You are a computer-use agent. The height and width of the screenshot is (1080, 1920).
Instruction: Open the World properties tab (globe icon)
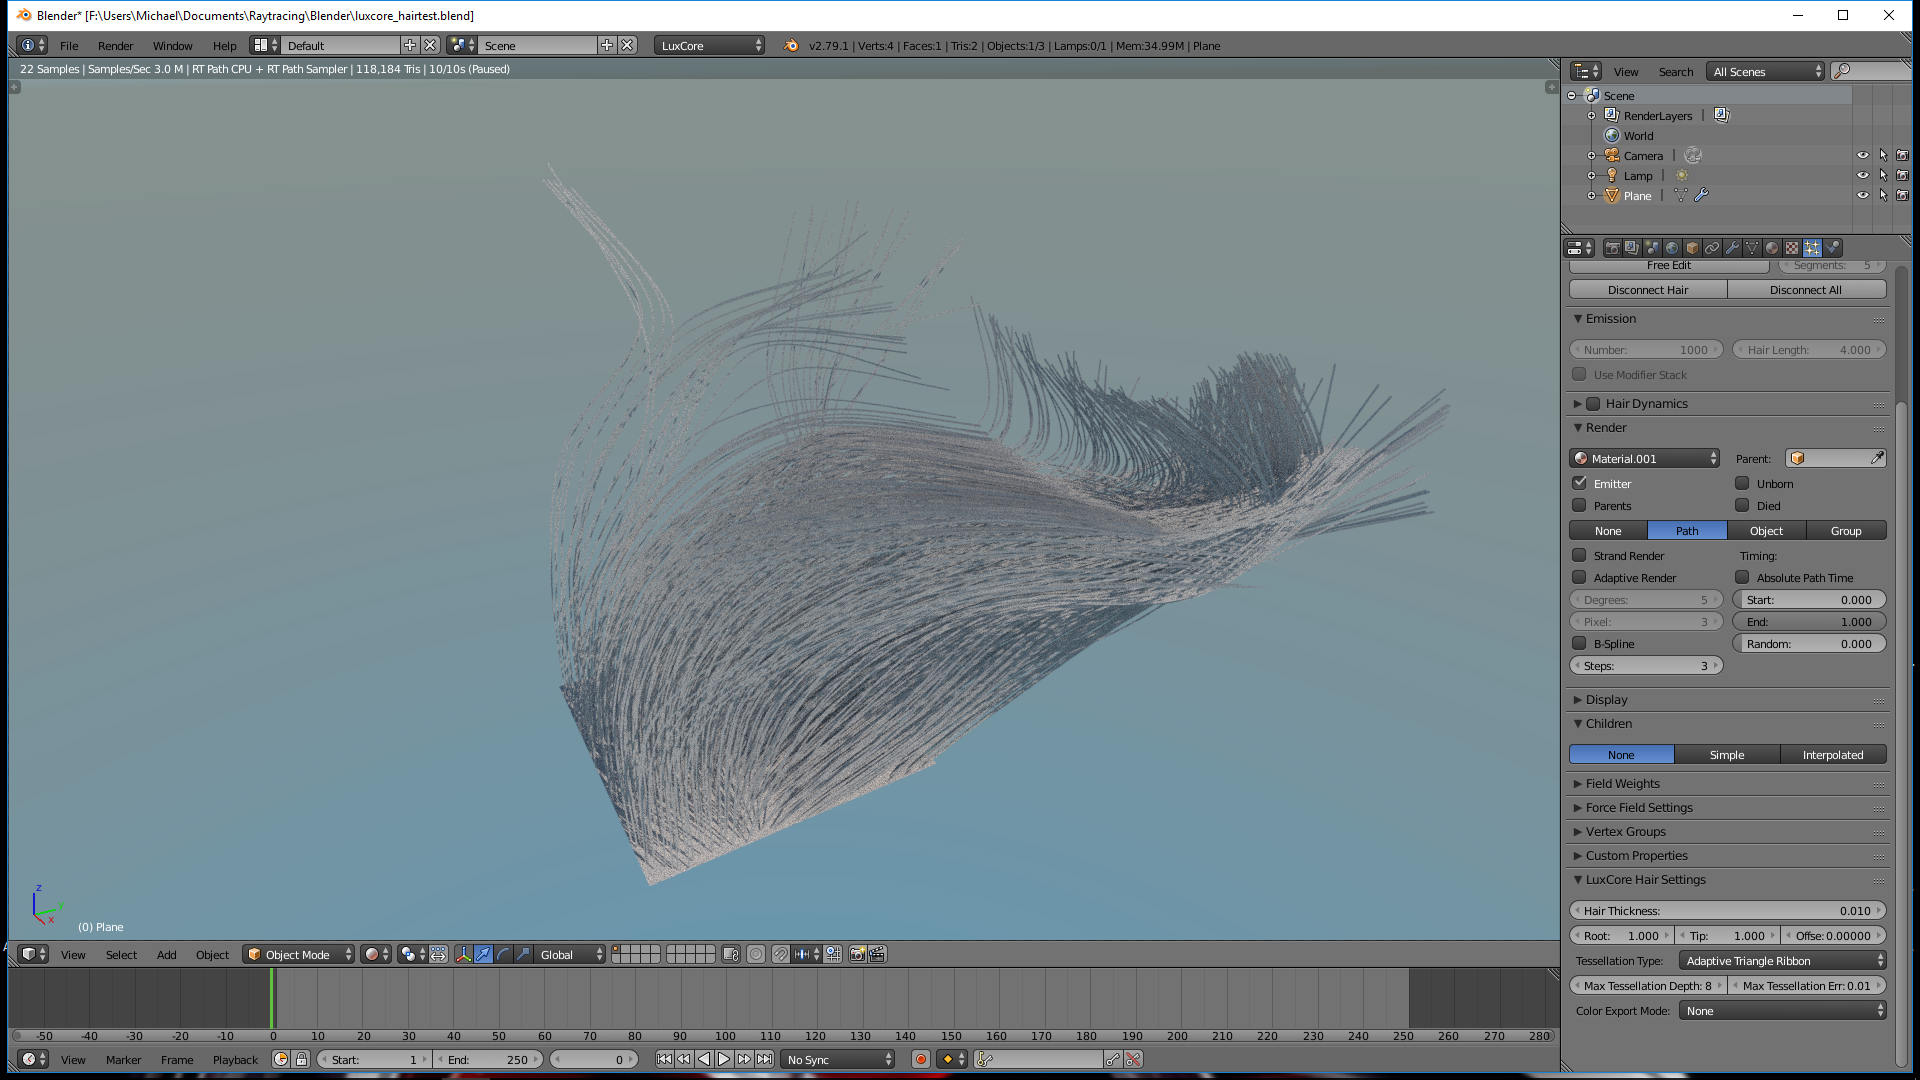pyautogui.click(x=1672, y=248)
